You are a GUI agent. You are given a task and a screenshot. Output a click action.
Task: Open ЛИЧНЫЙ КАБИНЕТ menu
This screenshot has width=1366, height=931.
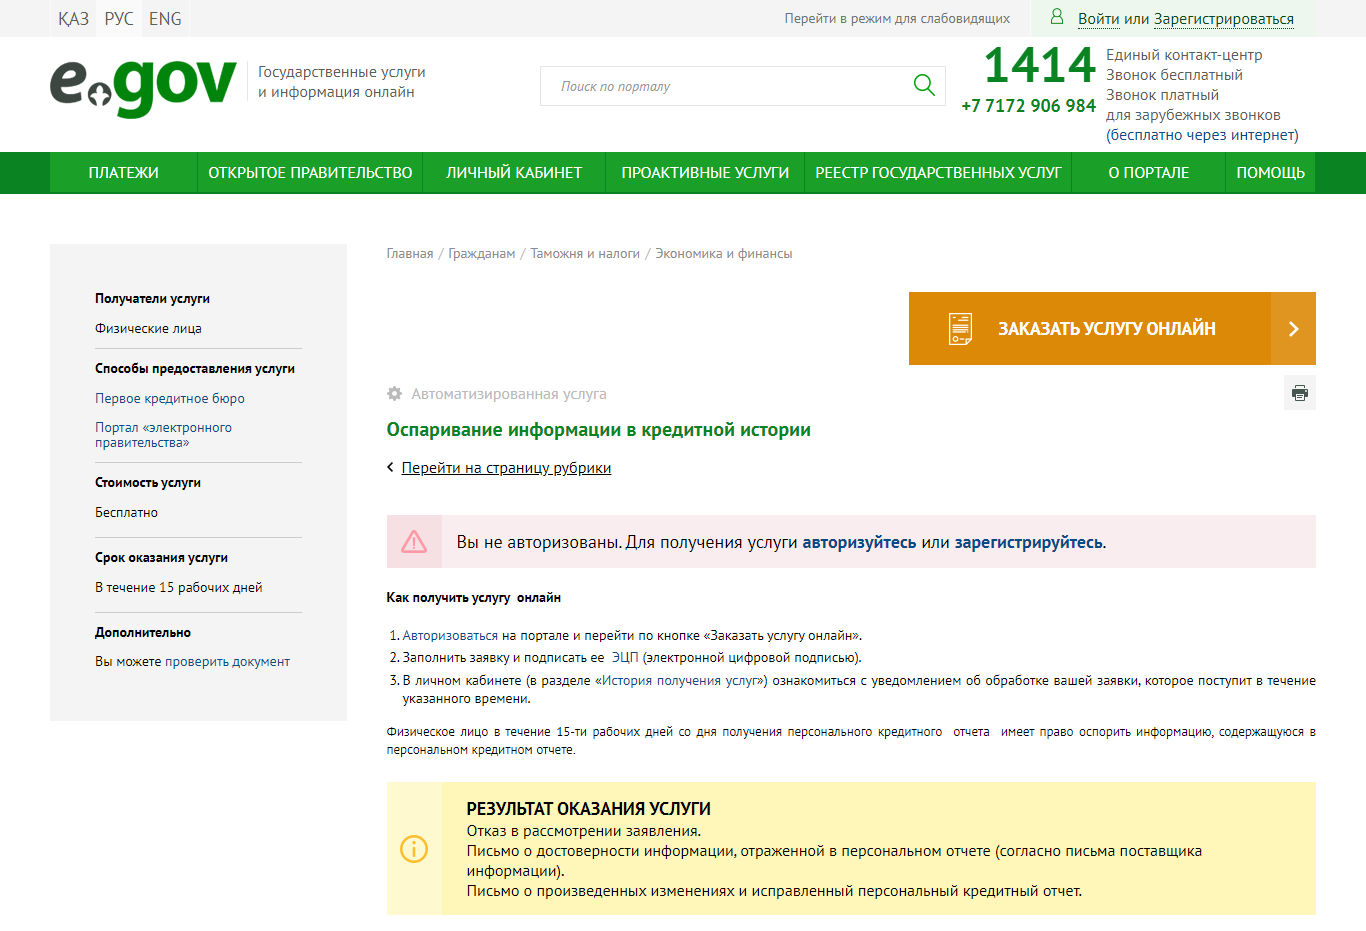pyautogui.click(x=514, y=173)
